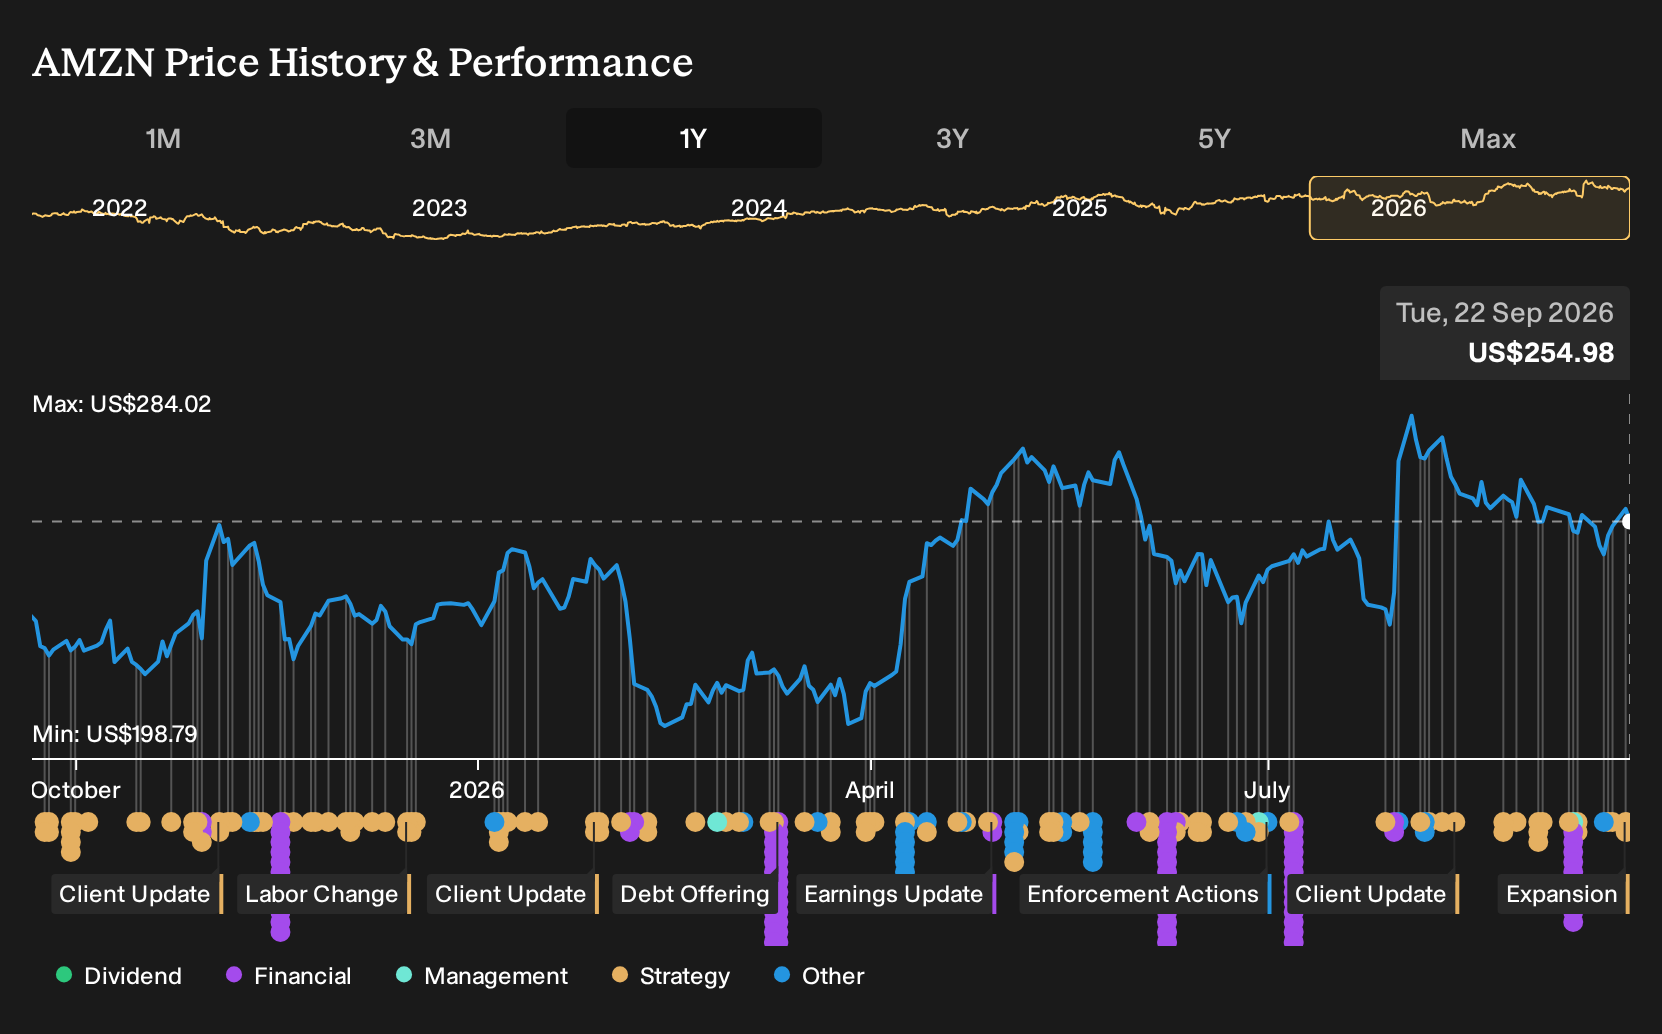Click the Client Update label left of Debt Offering
The width and height of the screenshot is (1662, 1034).
point(513,894)
